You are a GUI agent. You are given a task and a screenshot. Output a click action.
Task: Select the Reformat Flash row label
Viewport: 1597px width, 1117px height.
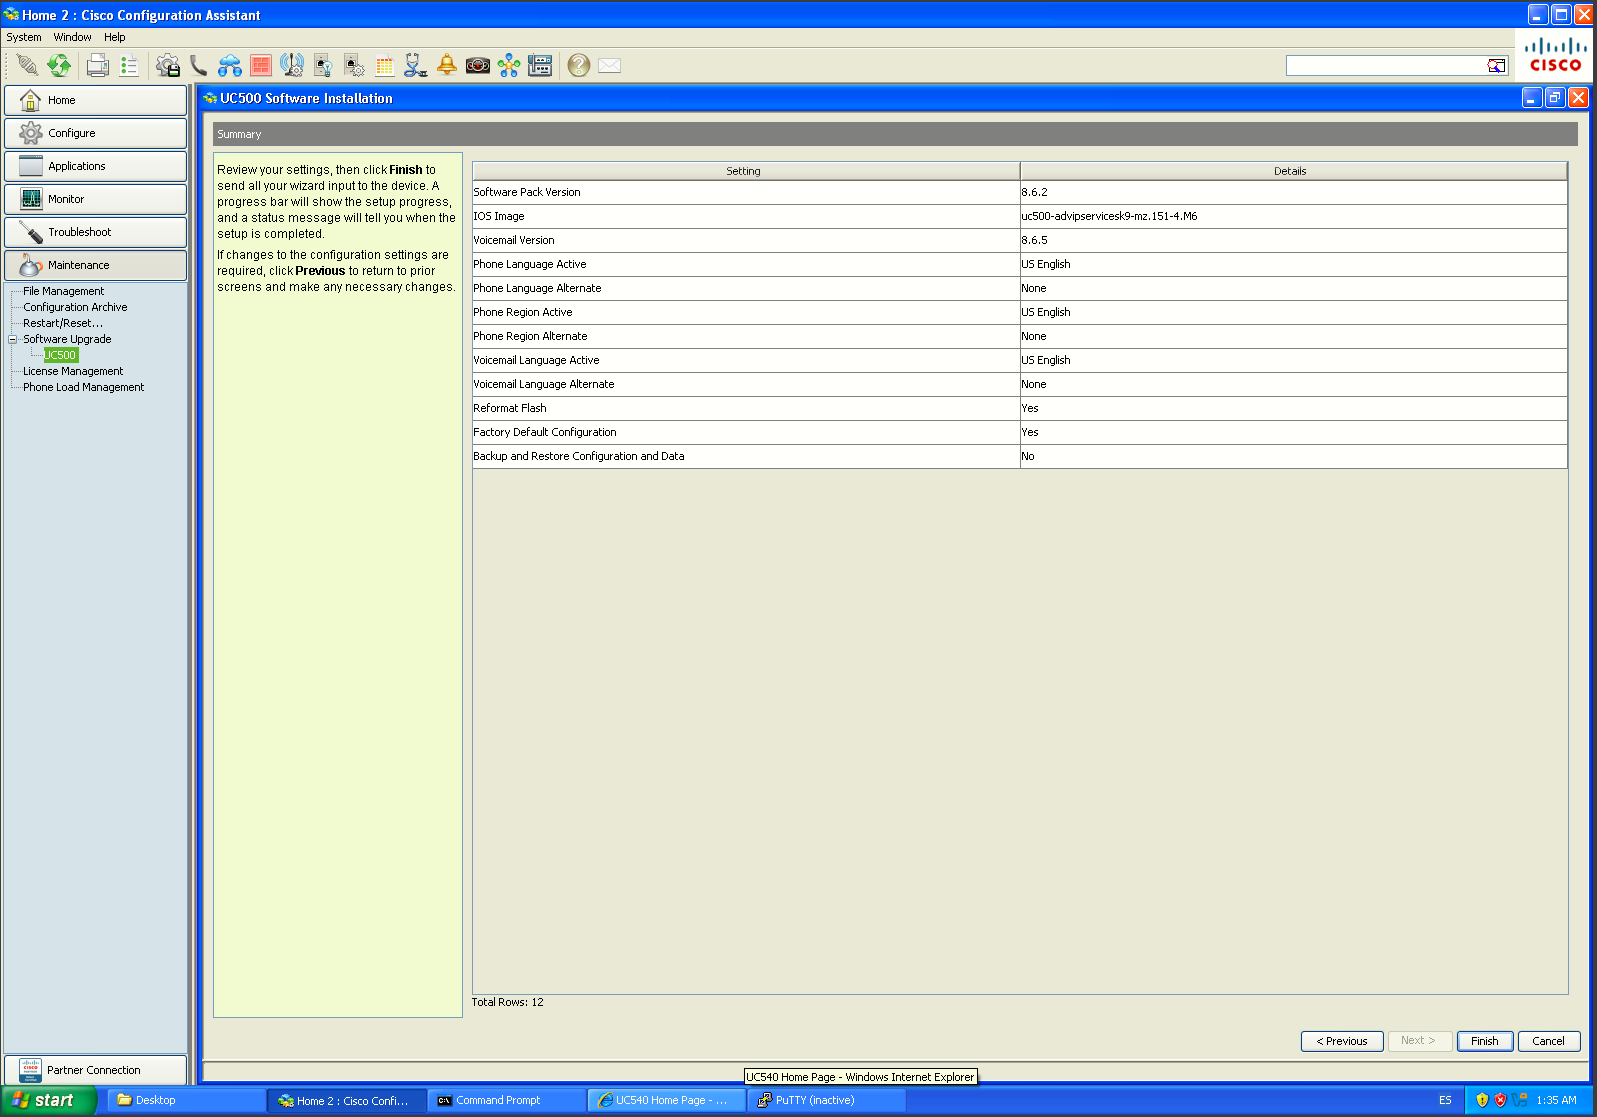click(510, 408)
